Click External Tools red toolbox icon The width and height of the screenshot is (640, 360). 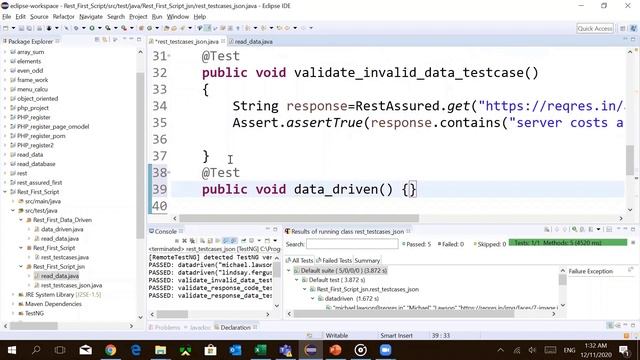pyautogui.click(x=124, y=28)
